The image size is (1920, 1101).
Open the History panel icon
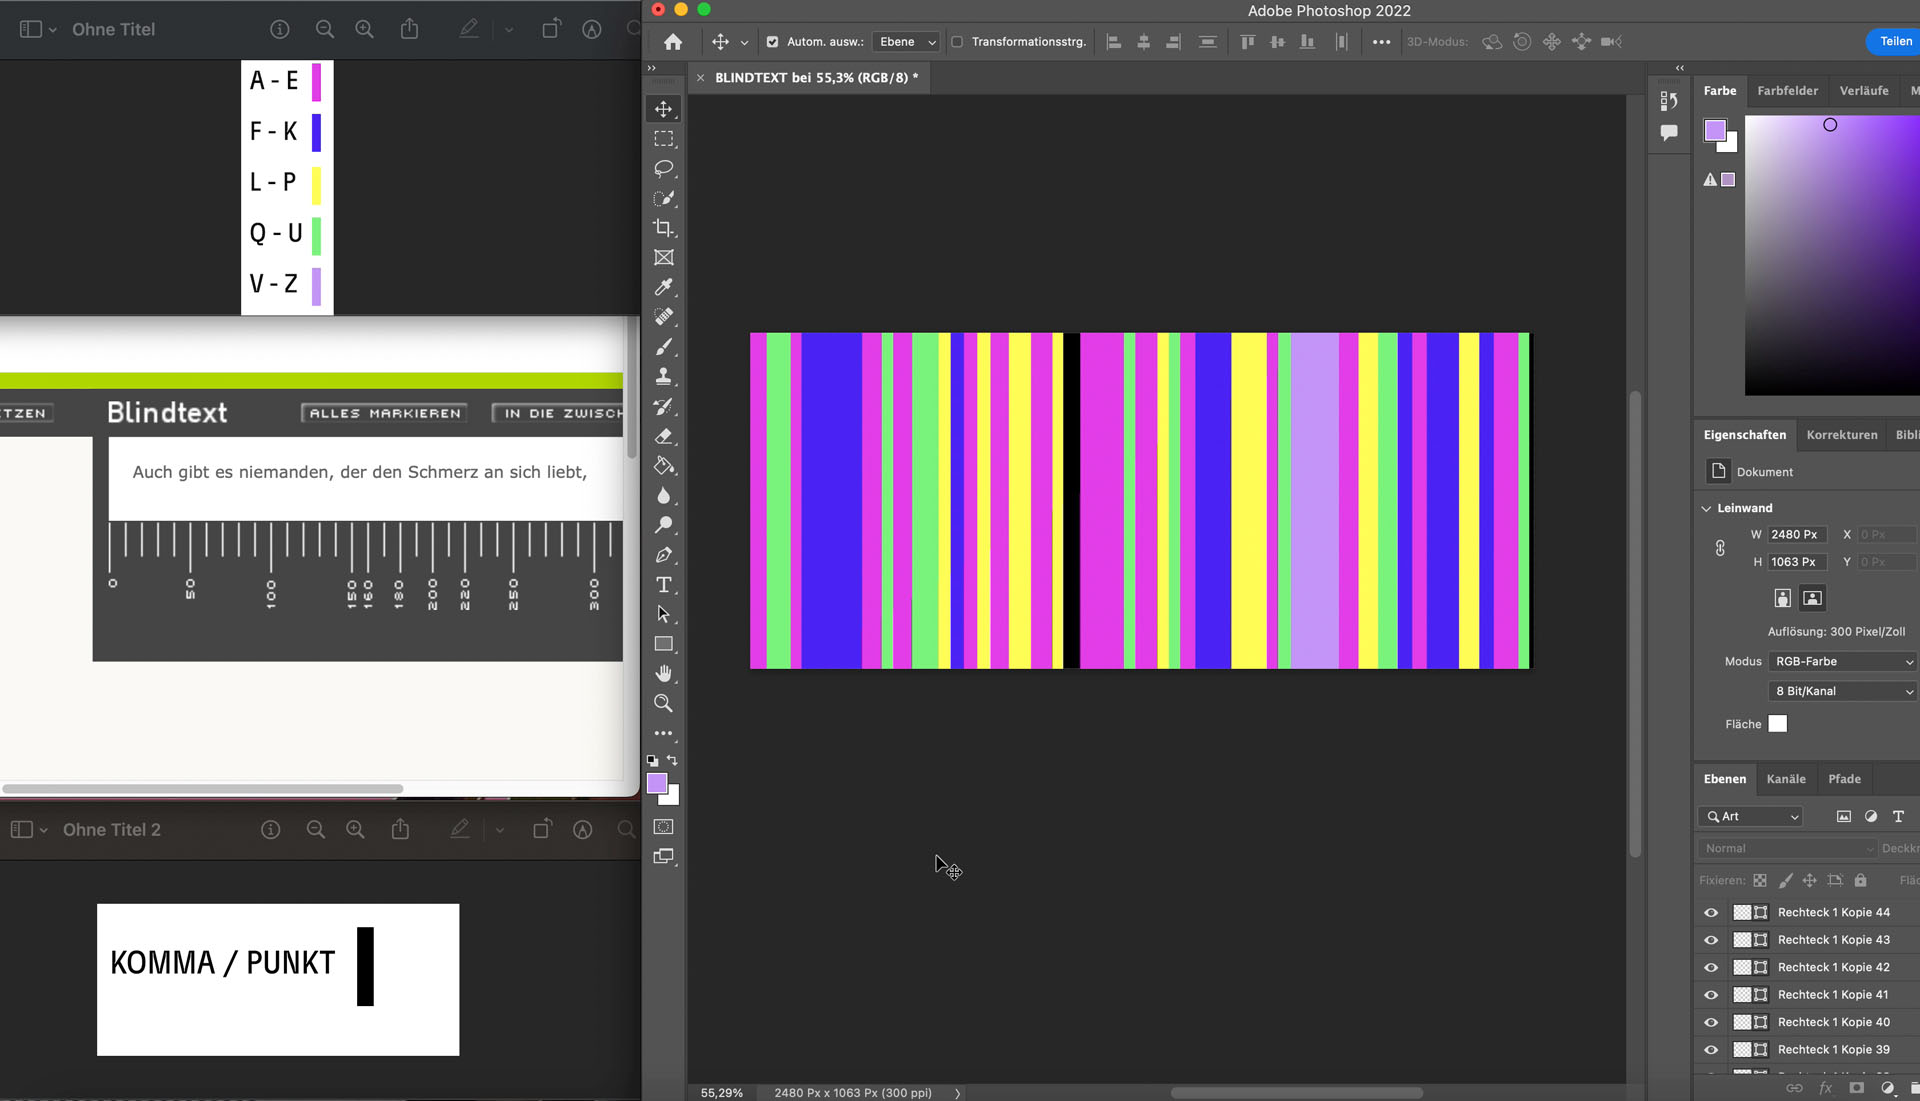1668,100
